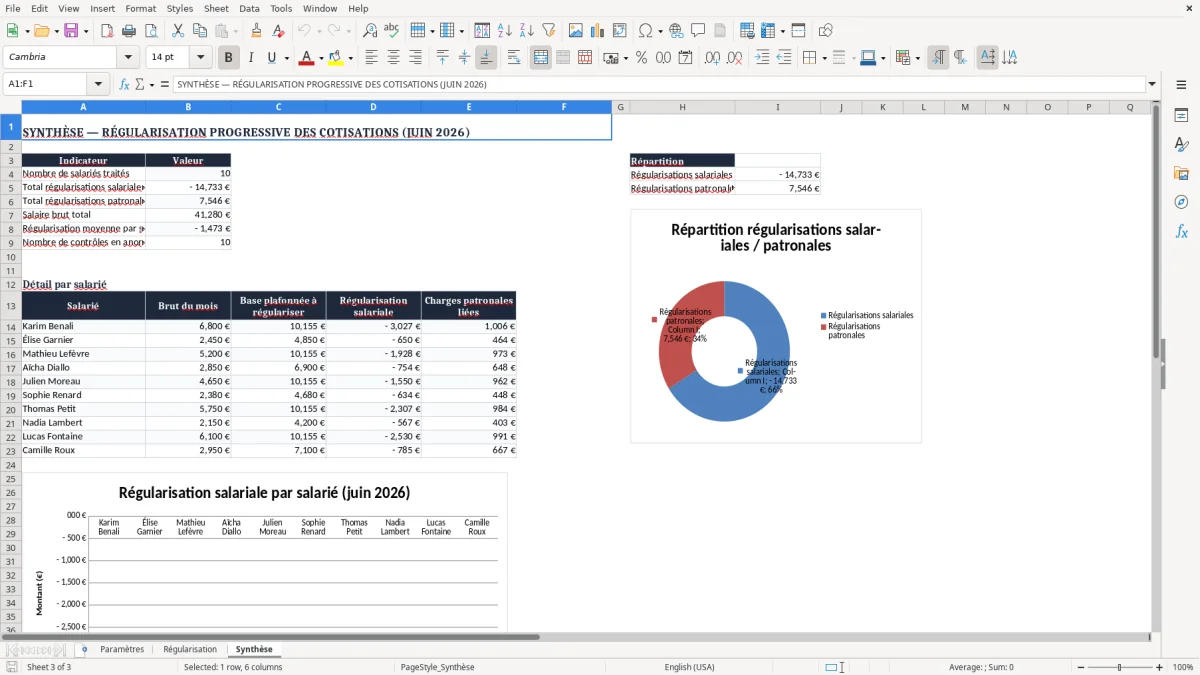
Task: Click the 100% zoom level
Action: [1182, 667]
